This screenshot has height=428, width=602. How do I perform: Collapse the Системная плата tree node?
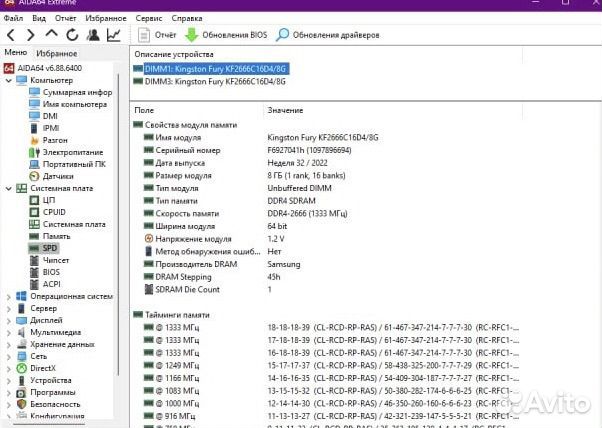8,188
